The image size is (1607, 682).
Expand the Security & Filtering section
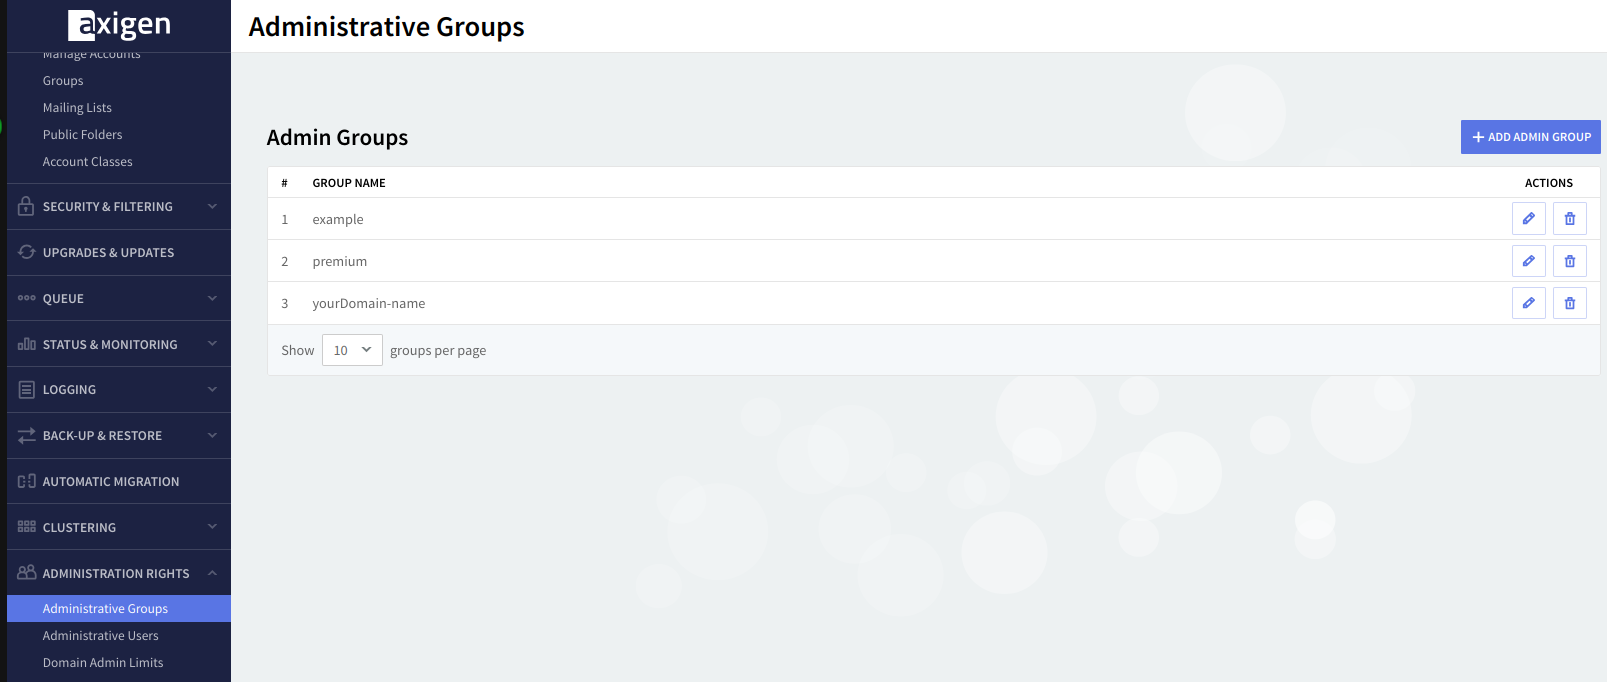118,207
